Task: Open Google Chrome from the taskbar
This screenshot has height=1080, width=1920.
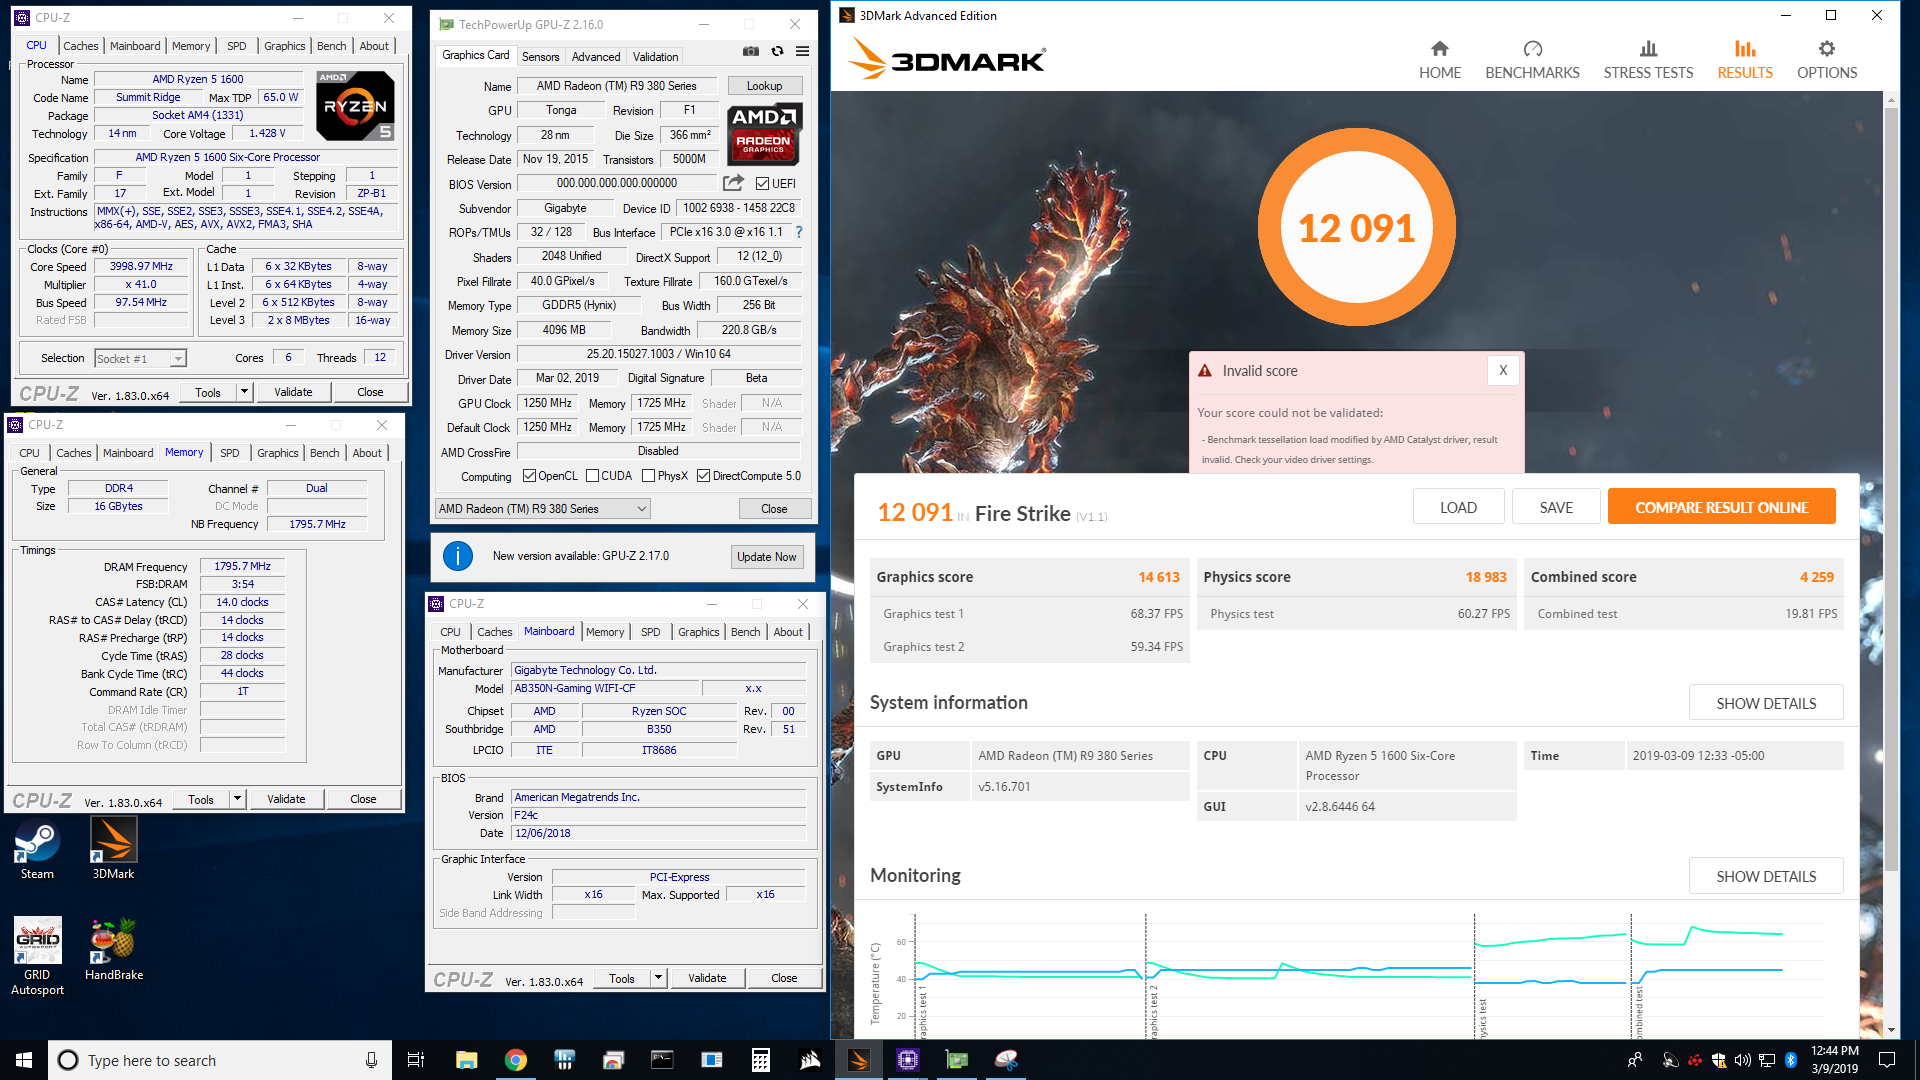Action: tap(515, 1060)
